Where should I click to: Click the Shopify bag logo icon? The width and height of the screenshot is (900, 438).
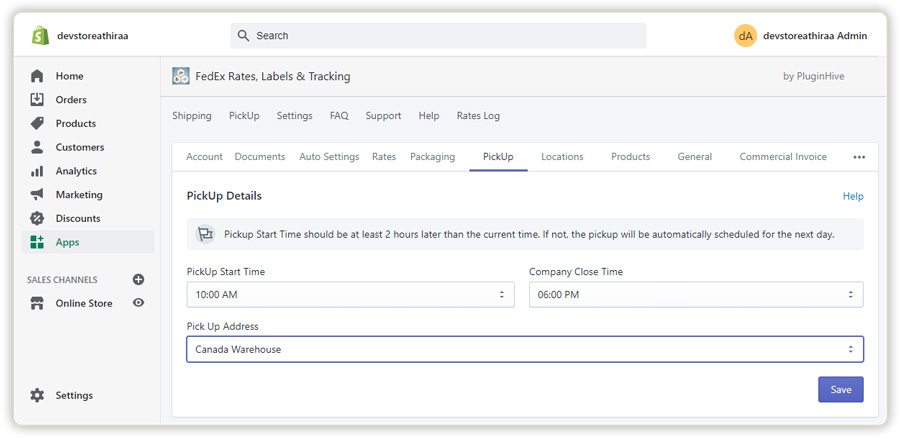coord(40,36)
